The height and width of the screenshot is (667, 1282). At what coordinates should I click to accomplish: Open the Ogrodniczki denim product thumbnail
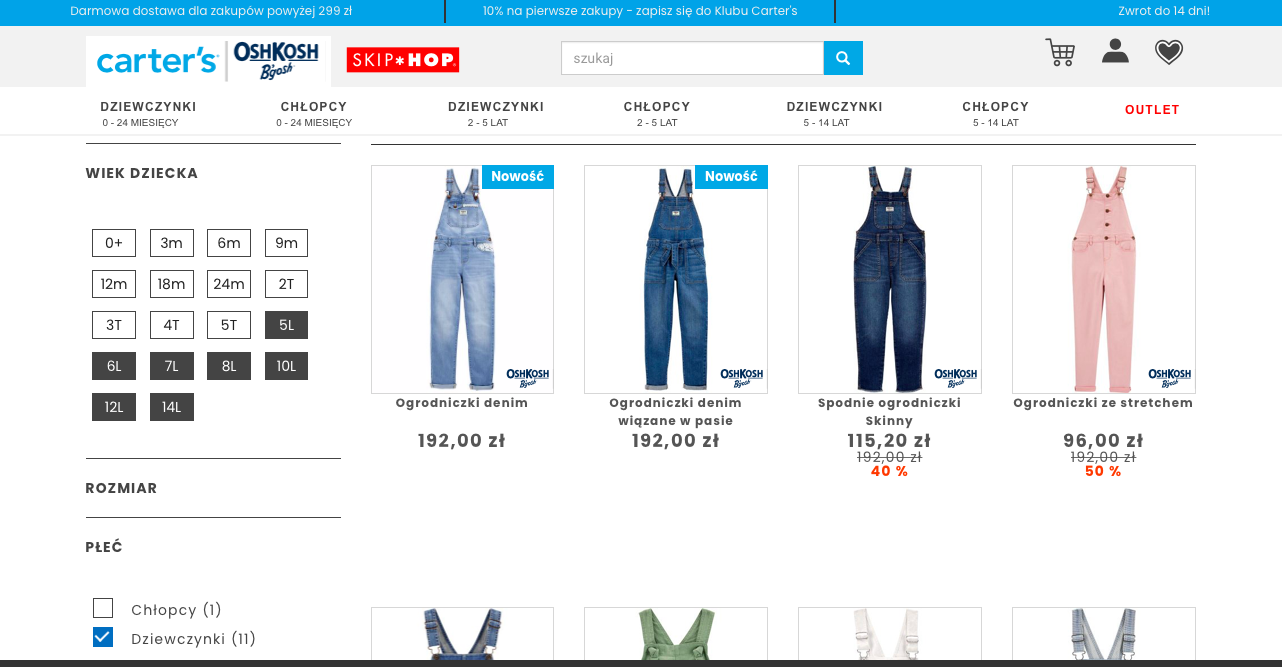(462, 279)
